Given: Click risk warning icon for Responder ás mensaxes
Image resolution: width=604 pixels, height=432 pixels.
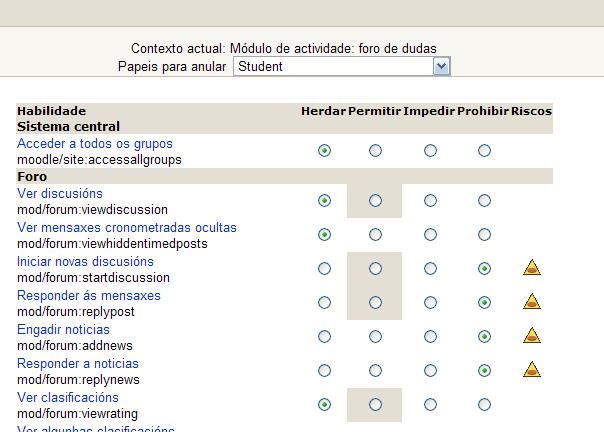Looking at the screenshot, I should [x=532, y=301].
